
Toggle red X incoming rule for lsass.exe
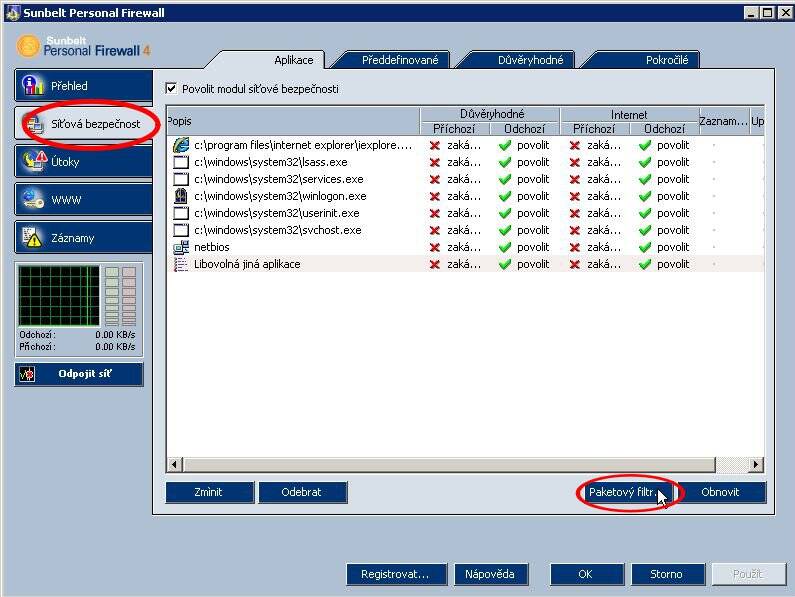click(x=435, y=162)
